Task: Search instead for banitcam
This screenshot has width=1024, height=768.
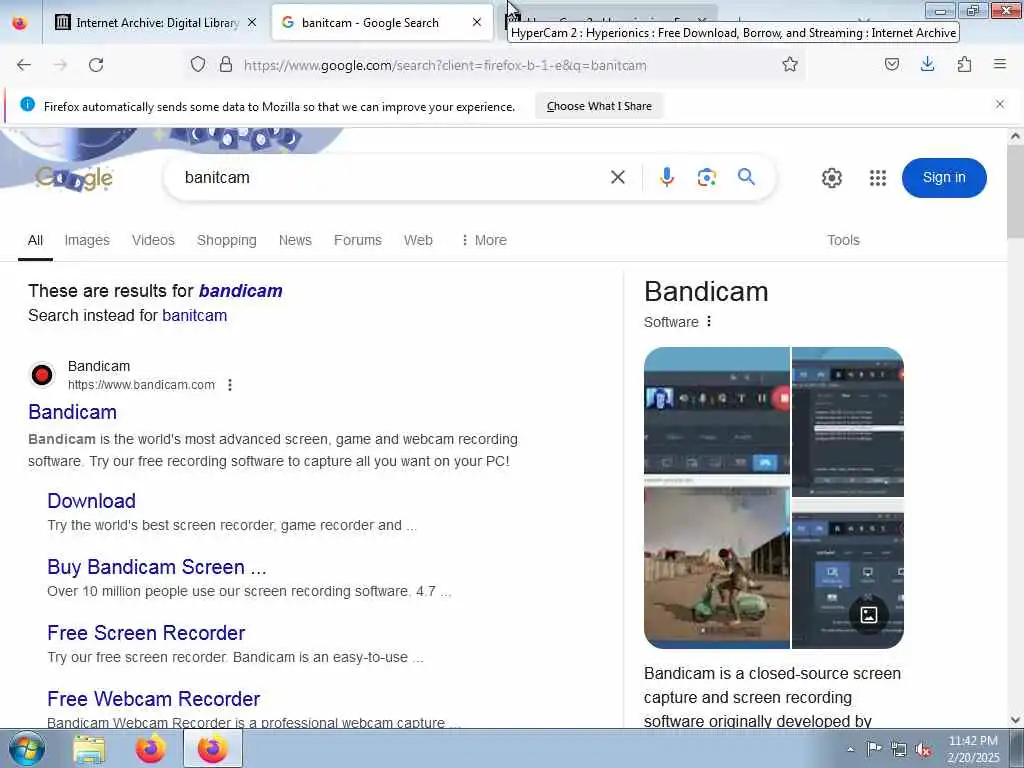Action: tap(195, 315)
